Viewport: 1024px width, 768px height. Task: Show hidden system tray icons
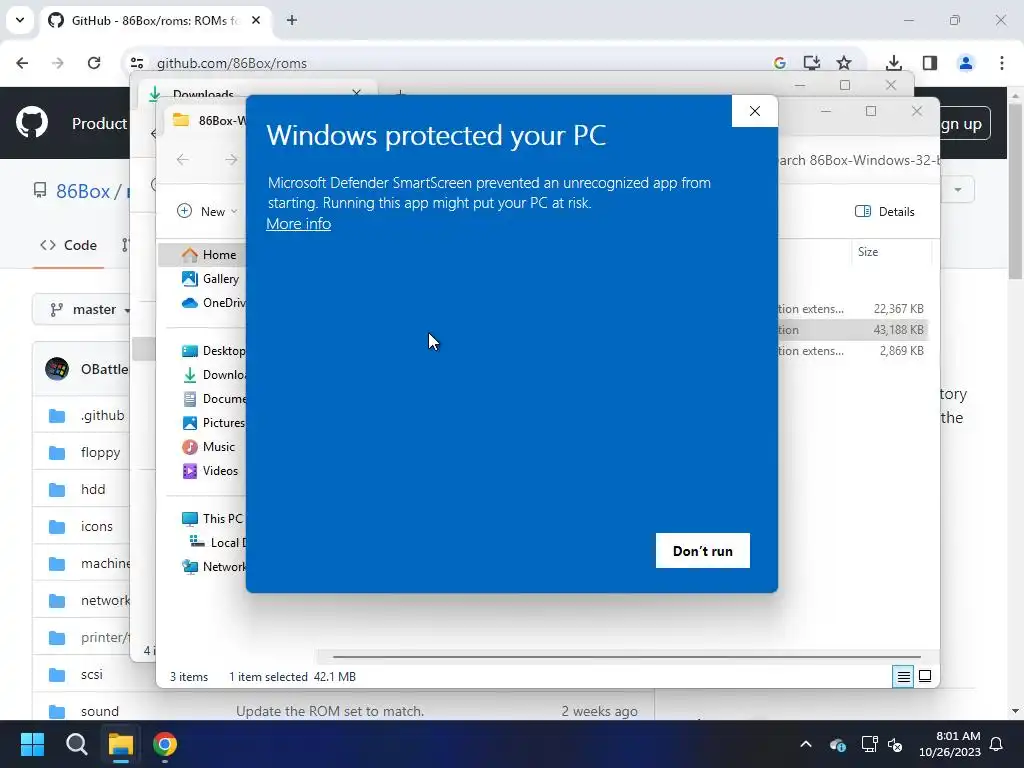[x=806, y=744]
